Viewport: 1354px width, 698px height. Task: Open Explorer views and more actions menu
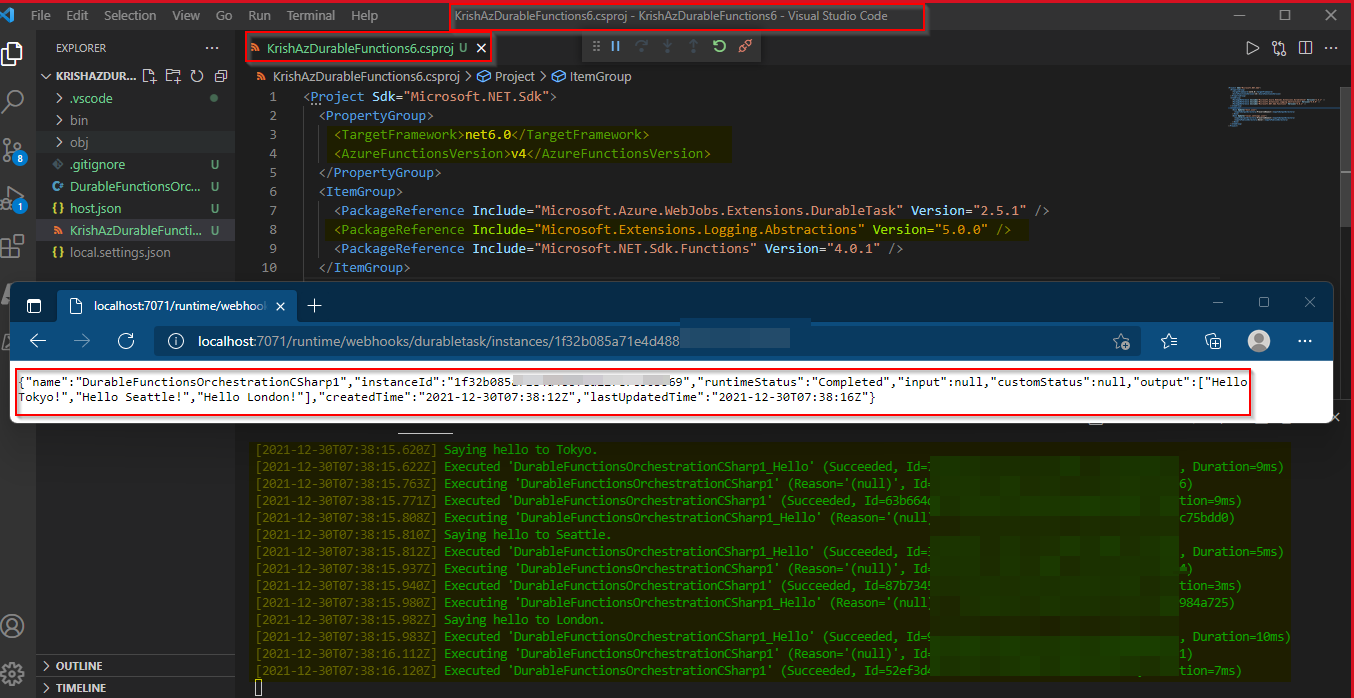click(x=212, y=48)
